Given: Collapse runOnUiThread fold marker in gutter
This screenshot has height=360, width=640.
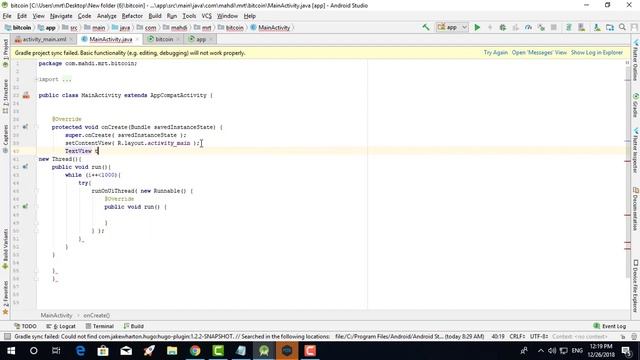Looking at the screenshot, I should tap(36, 191).
